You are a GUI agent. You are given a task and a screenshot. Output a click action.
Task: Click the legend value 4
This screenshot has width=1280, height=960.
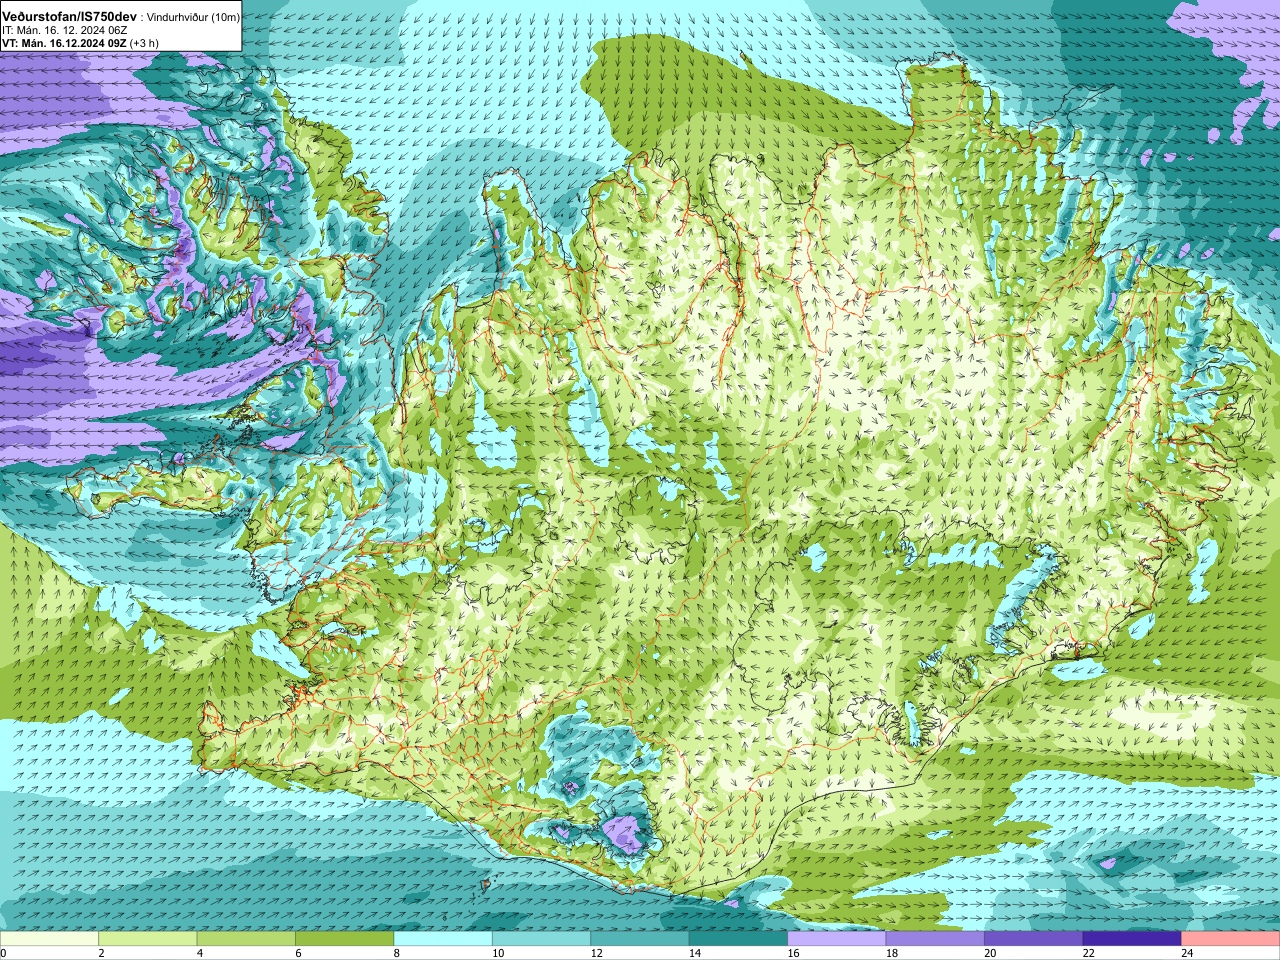click(200, 953)
